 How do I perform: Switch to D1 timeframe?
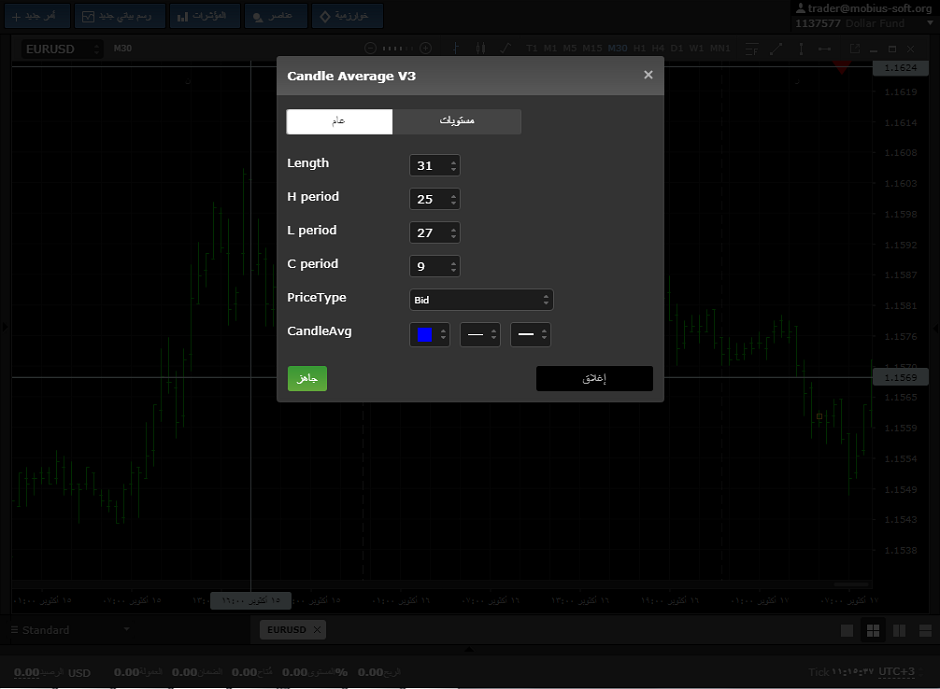[677, 49]
